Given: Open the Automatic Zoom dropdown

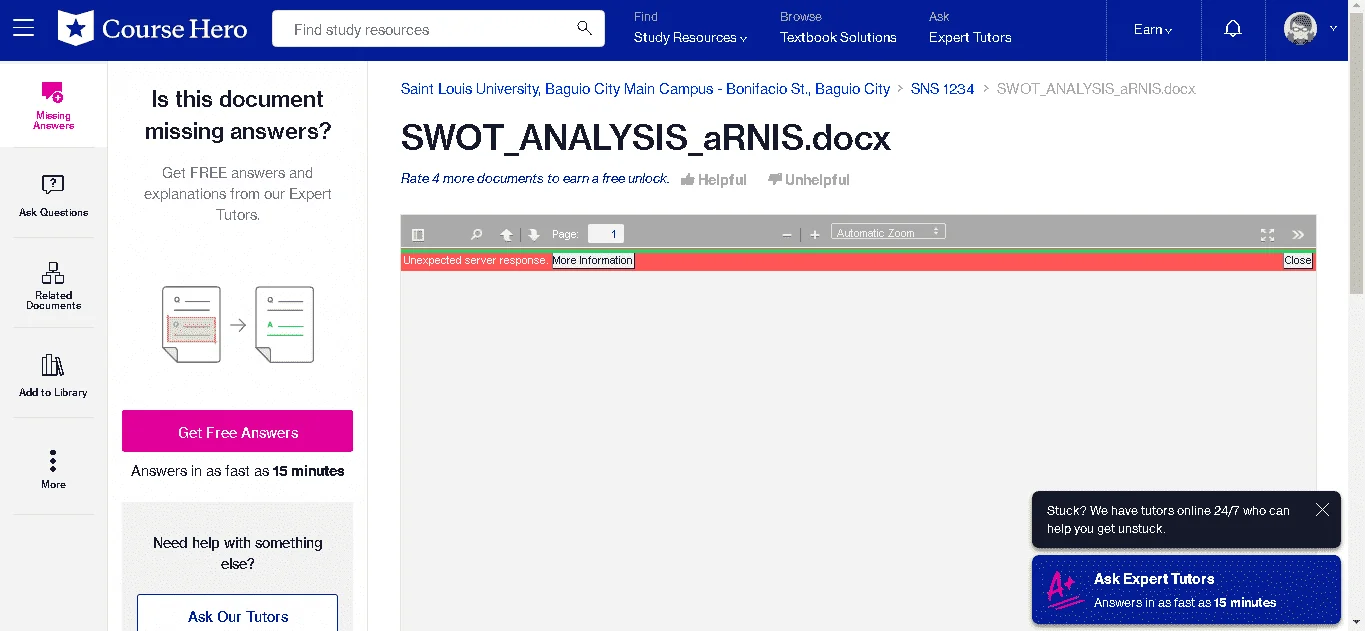Looking at the screenshot, I should pyautogui.click(x=888, y=232).
